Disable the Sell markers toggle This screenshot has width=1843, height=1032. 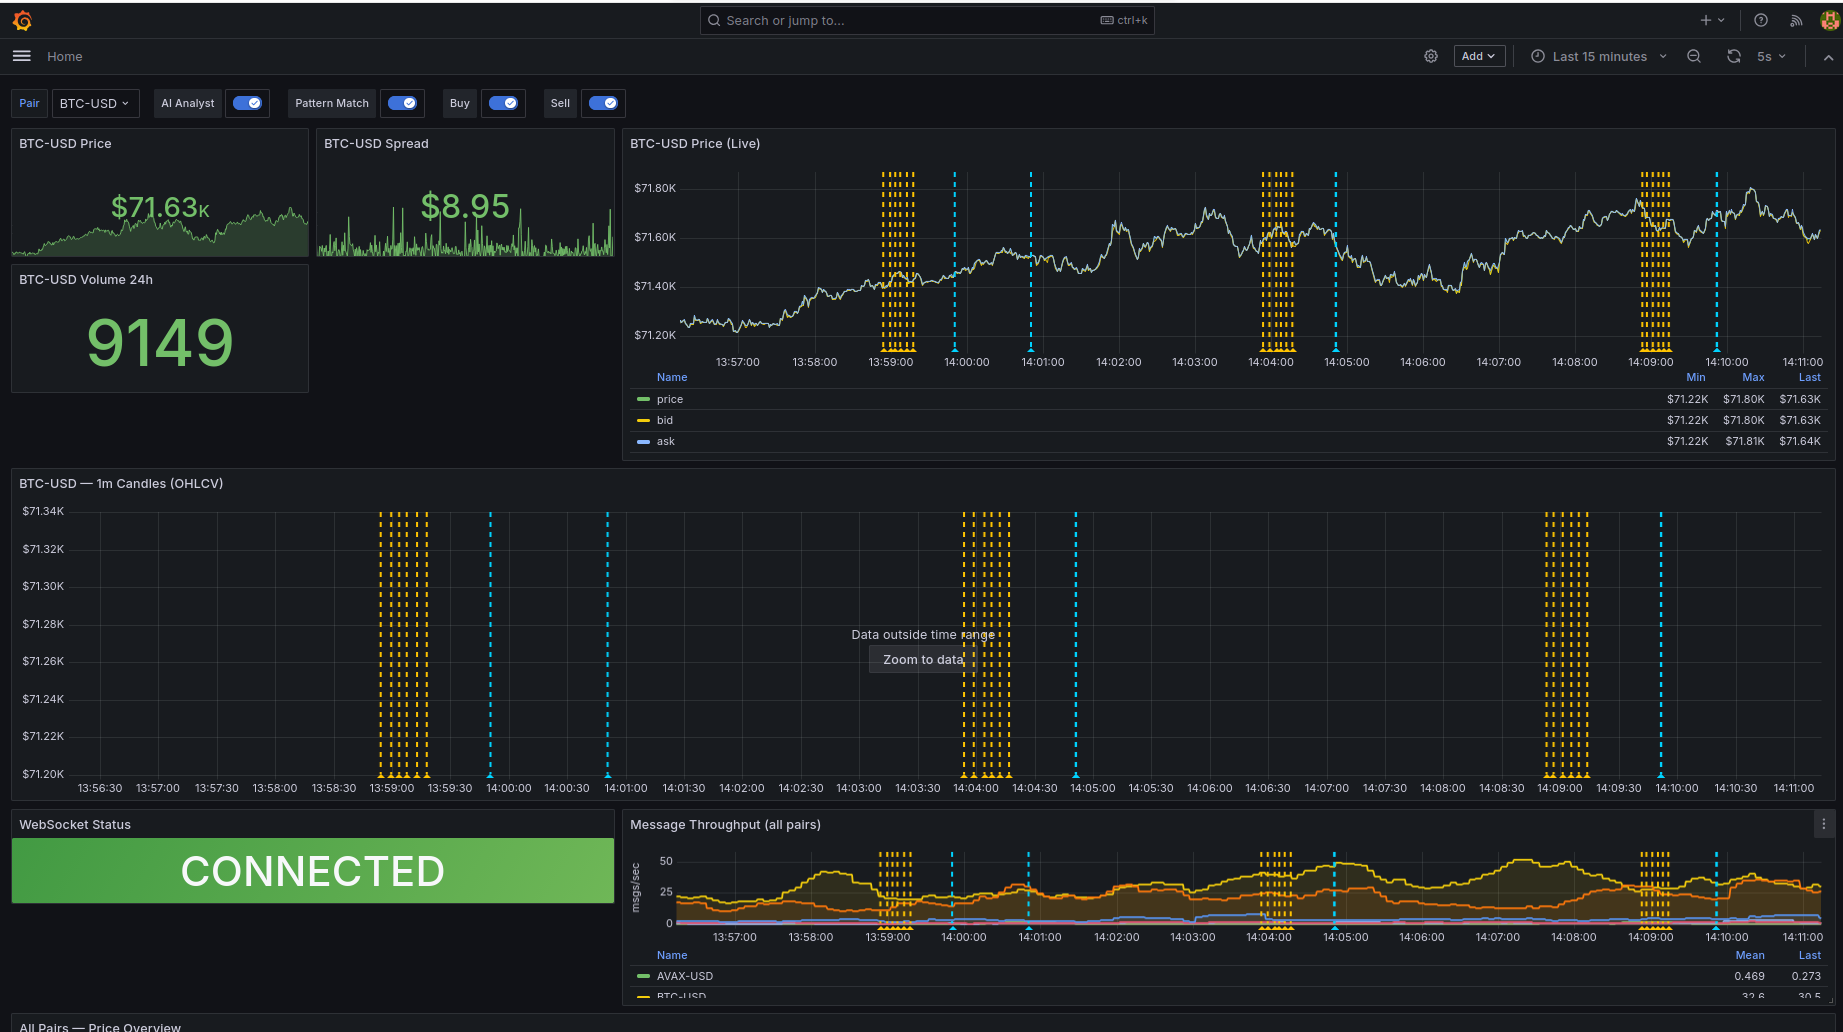pyautogui.click(x=603, y=103)
